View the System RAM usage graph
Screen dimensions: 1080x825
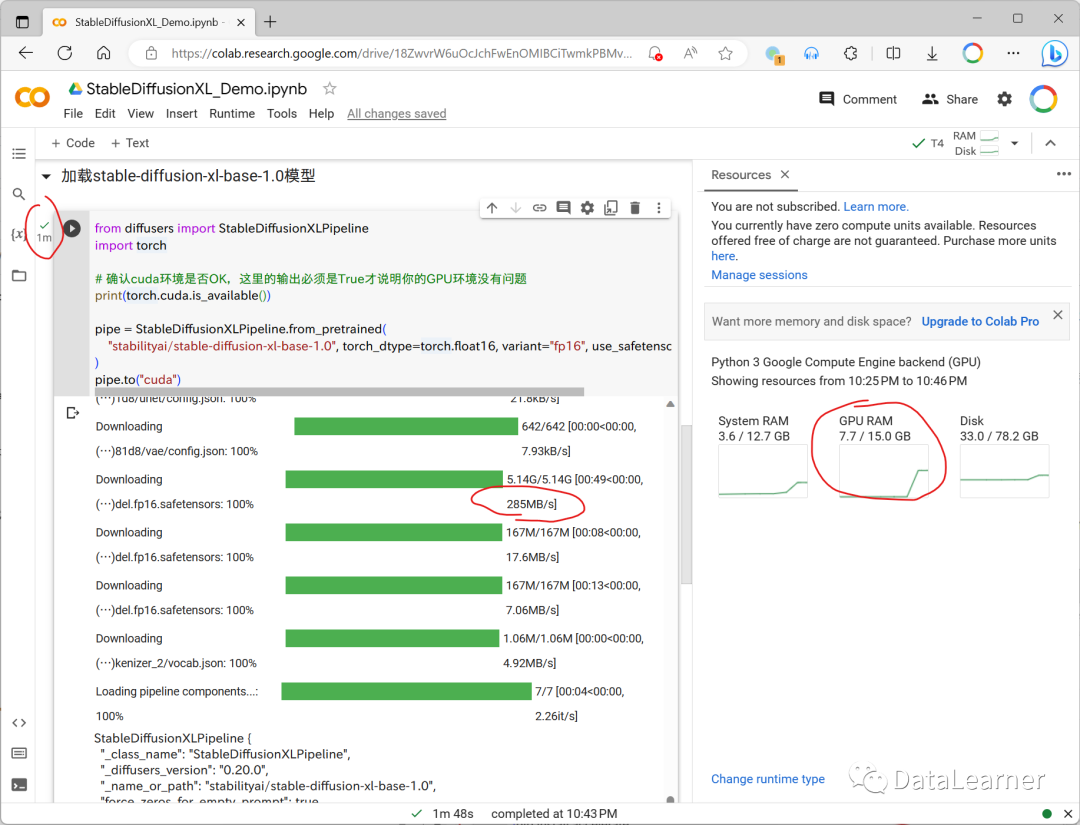(762, 471)
